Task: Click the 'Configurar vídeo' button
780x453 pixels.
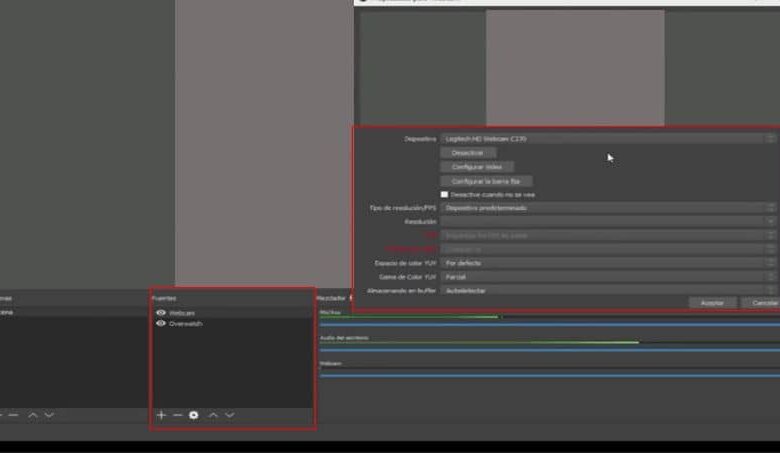Action: coord(477,167)
